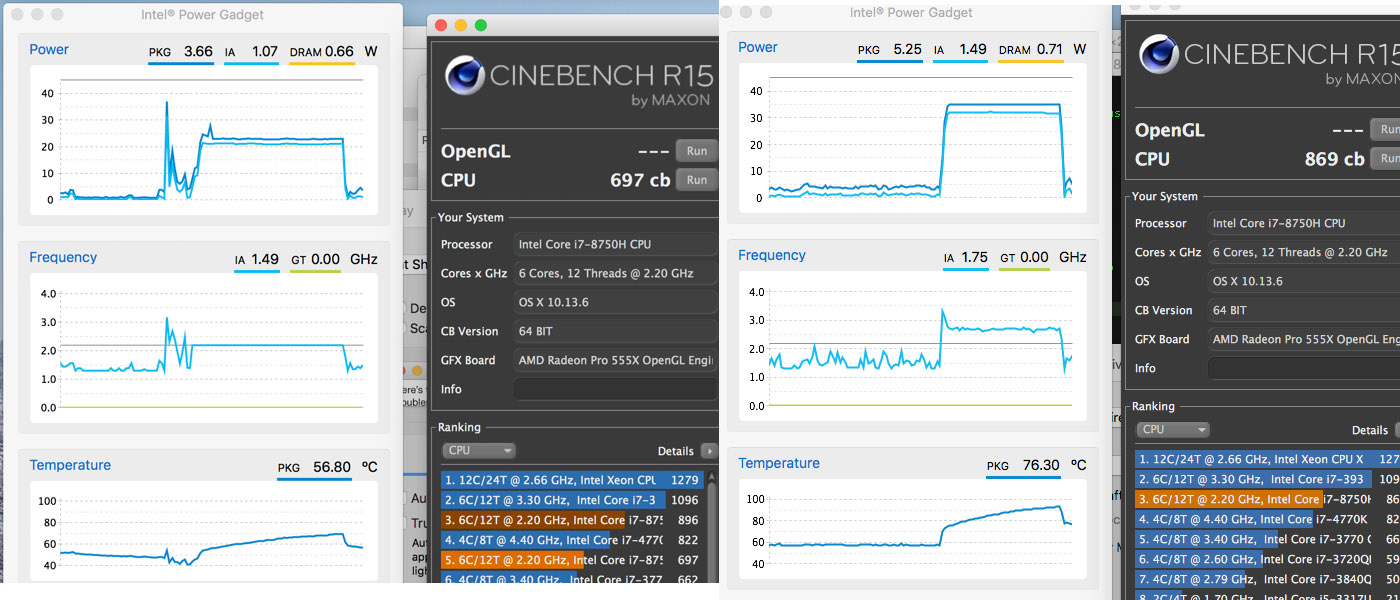The width and height of the screenshot is (1400, 600).
Task: Select right ranking row '12C/24T @ 2.66 GHz, Intel Xeon CPU X'
Action: pyautogui.click(x=1268, y=459)
